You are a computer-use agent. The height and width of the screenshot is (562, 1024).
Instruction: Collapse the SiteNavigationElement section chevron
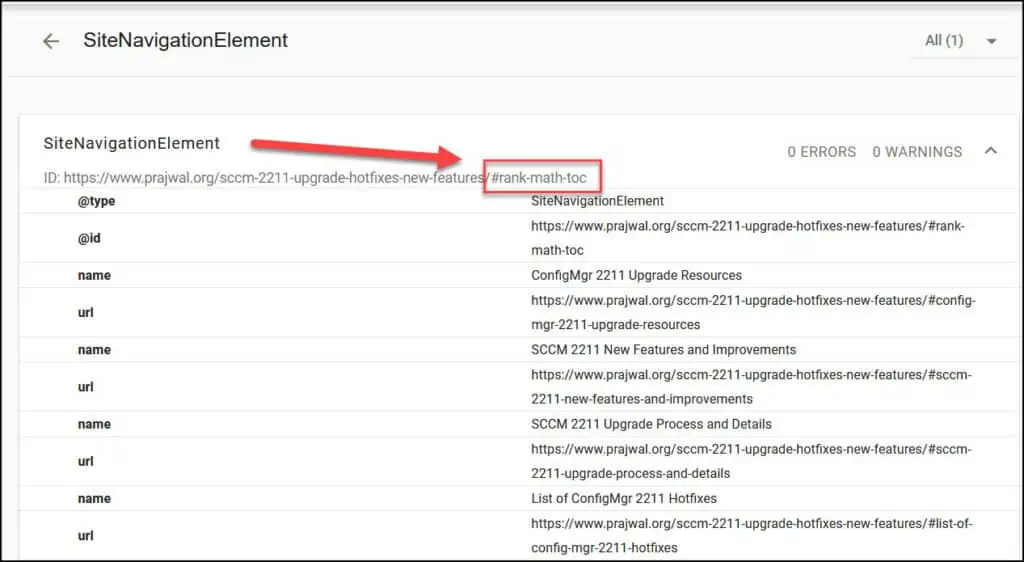(x=991, y=151)
